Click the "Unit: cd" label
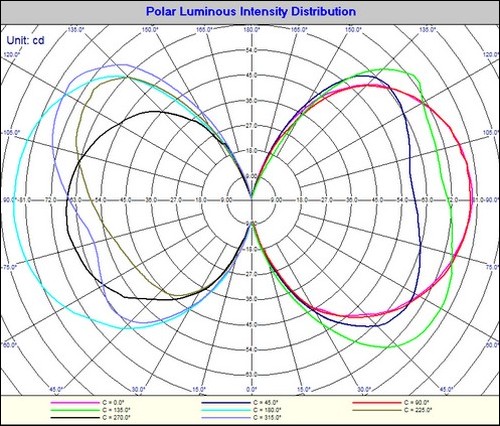This screenshot has height=426, width=500. 26,40
